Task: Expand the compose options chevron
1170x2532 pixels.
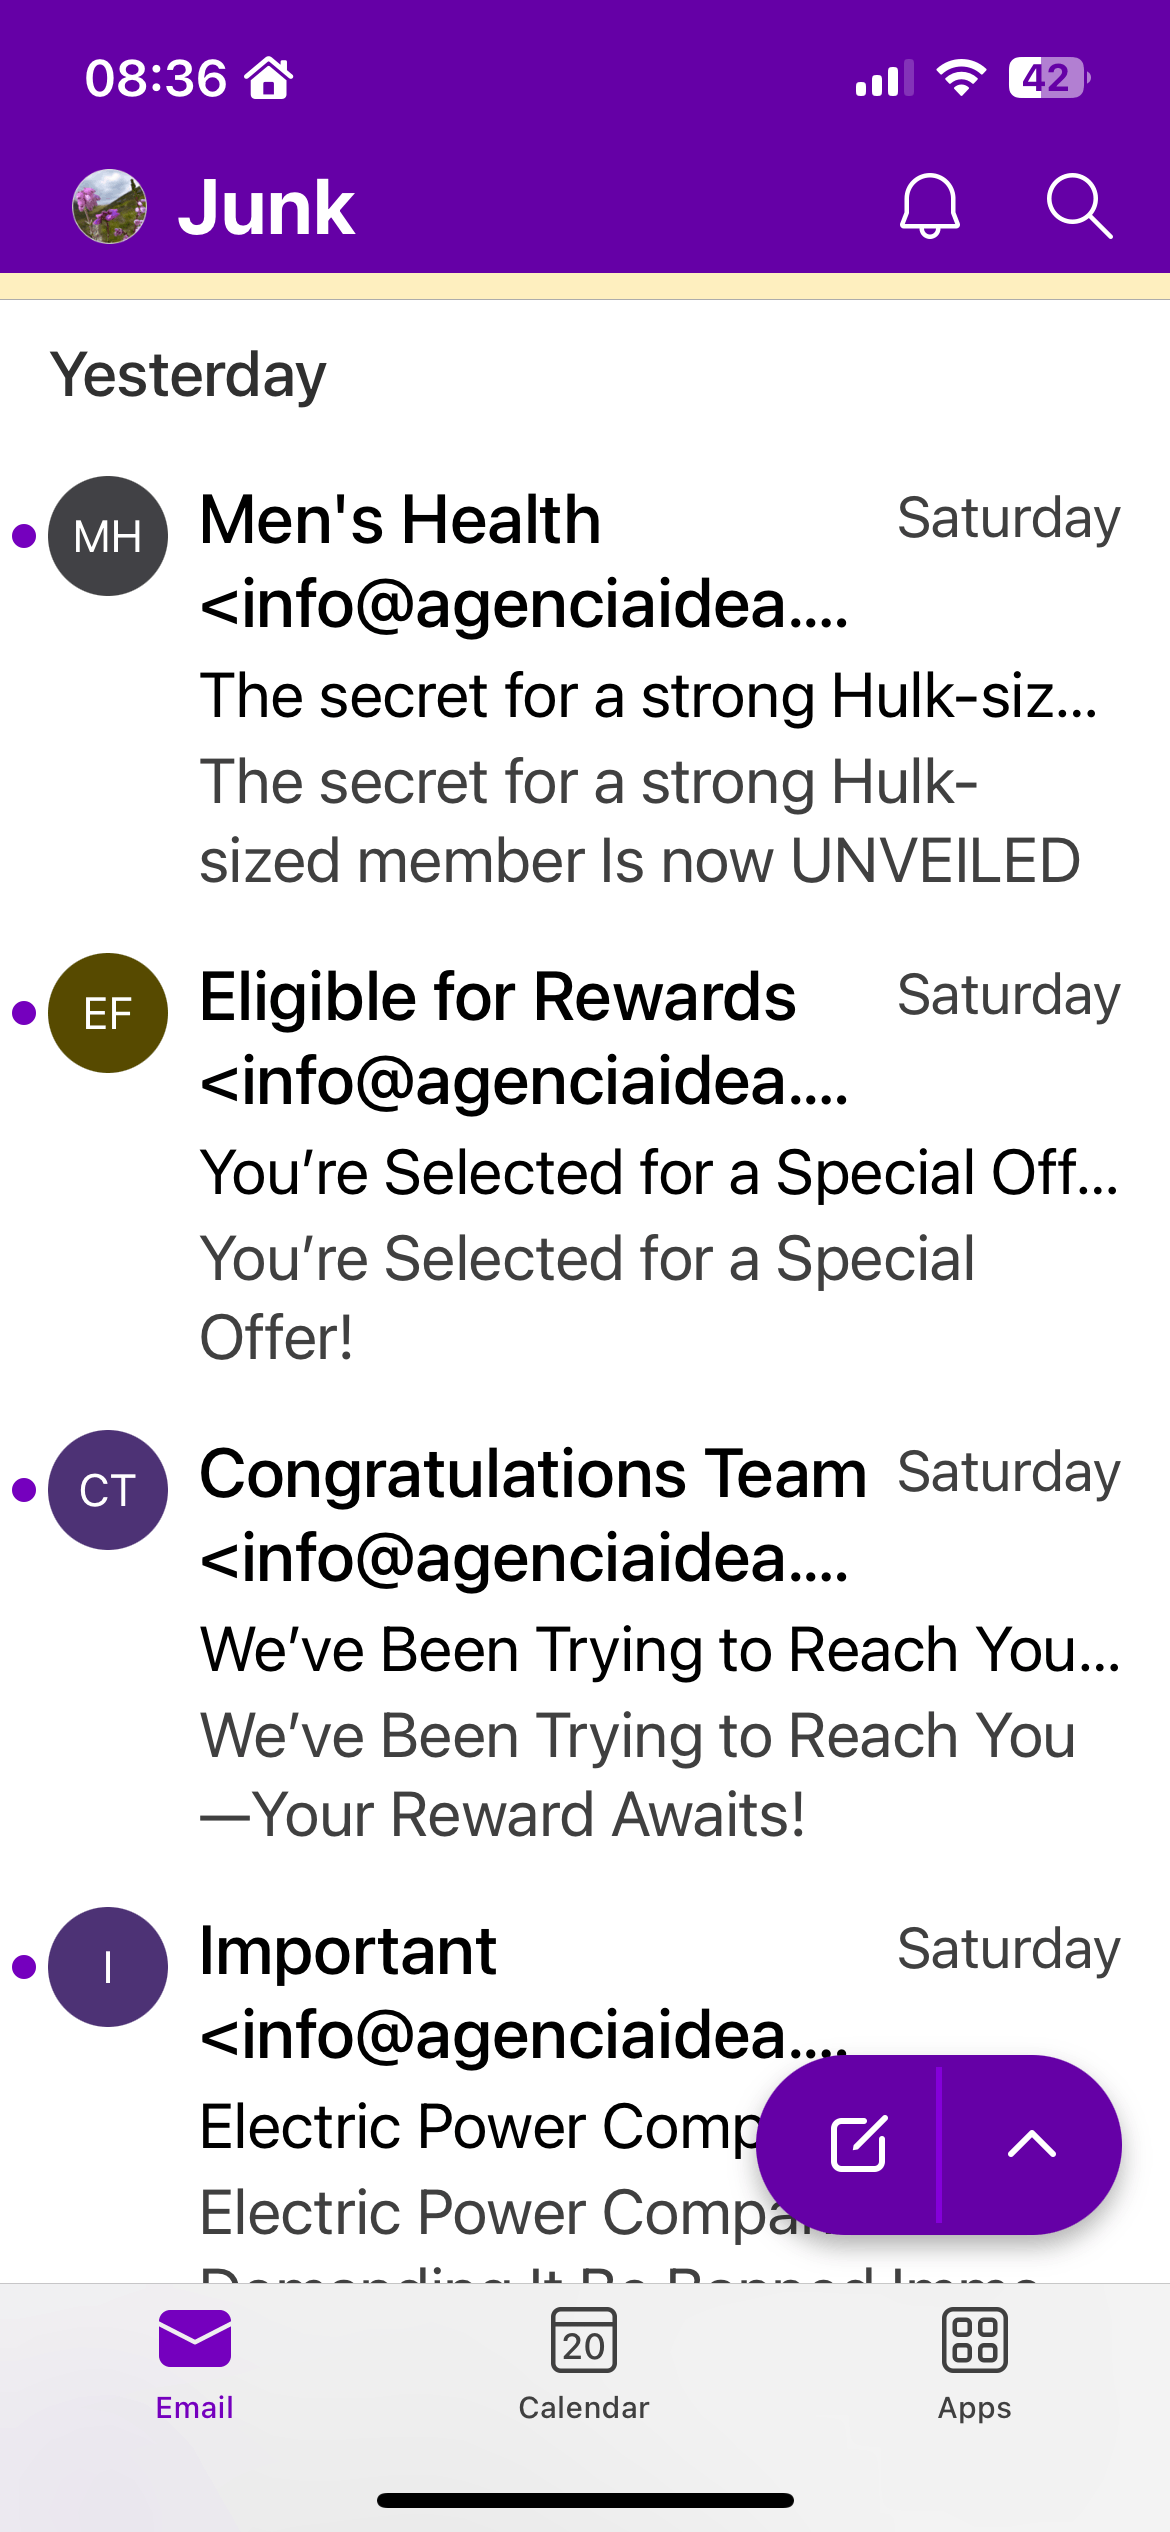Action: (1032, 2144)
